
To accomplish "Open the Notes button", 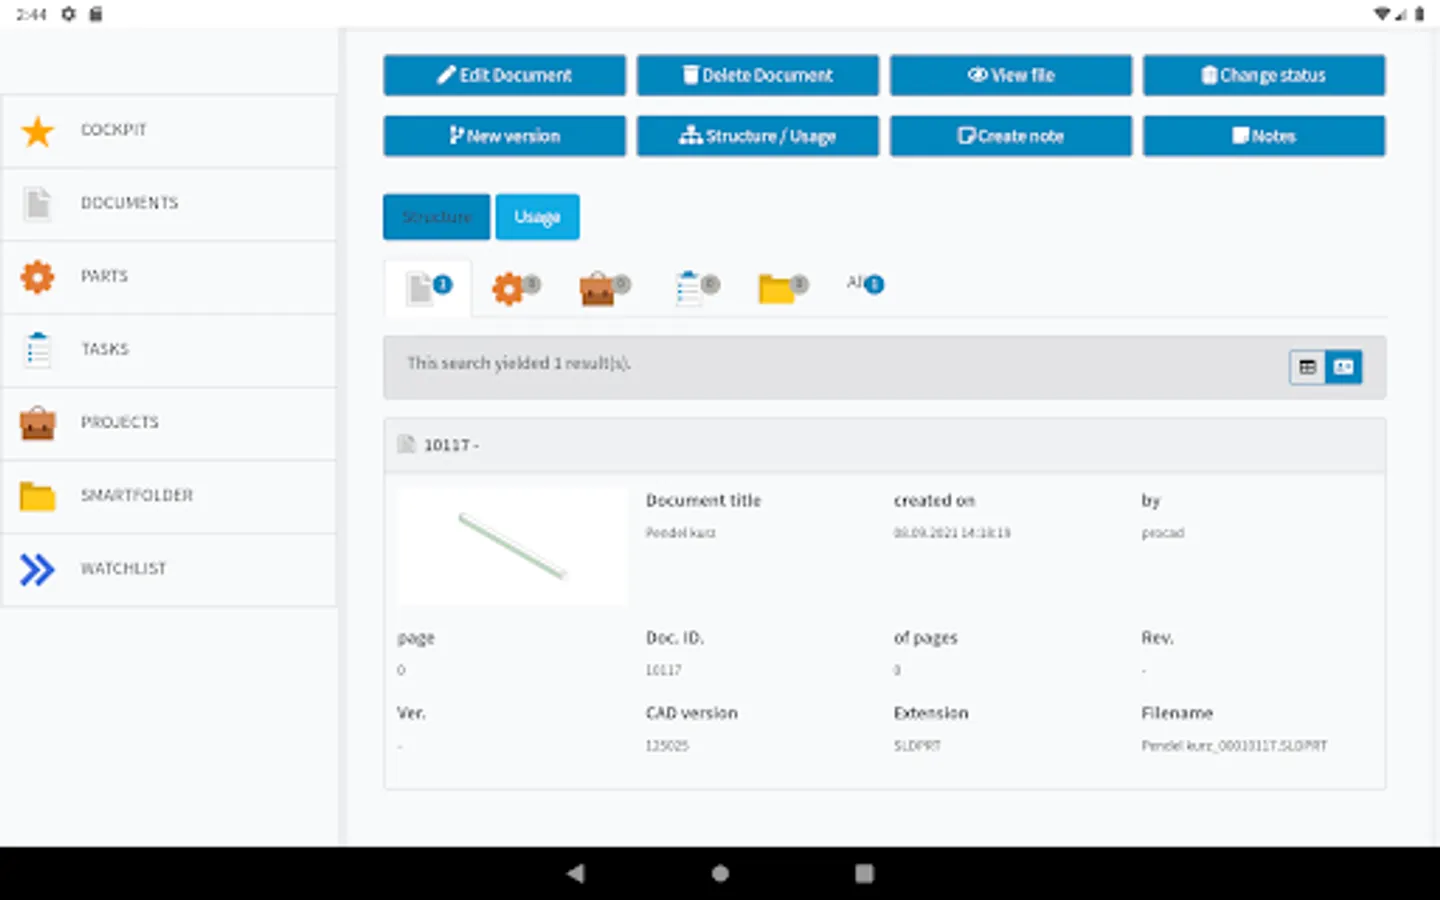I will tap(1264, 136).
